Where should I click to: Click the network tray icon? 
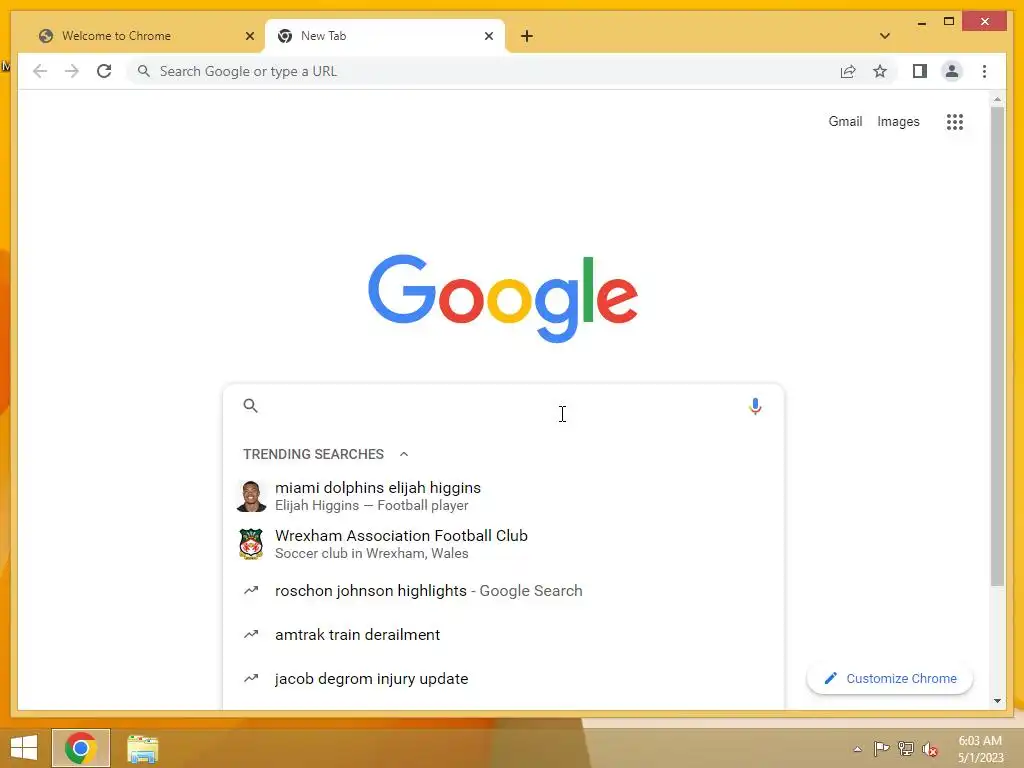(906, 748)
